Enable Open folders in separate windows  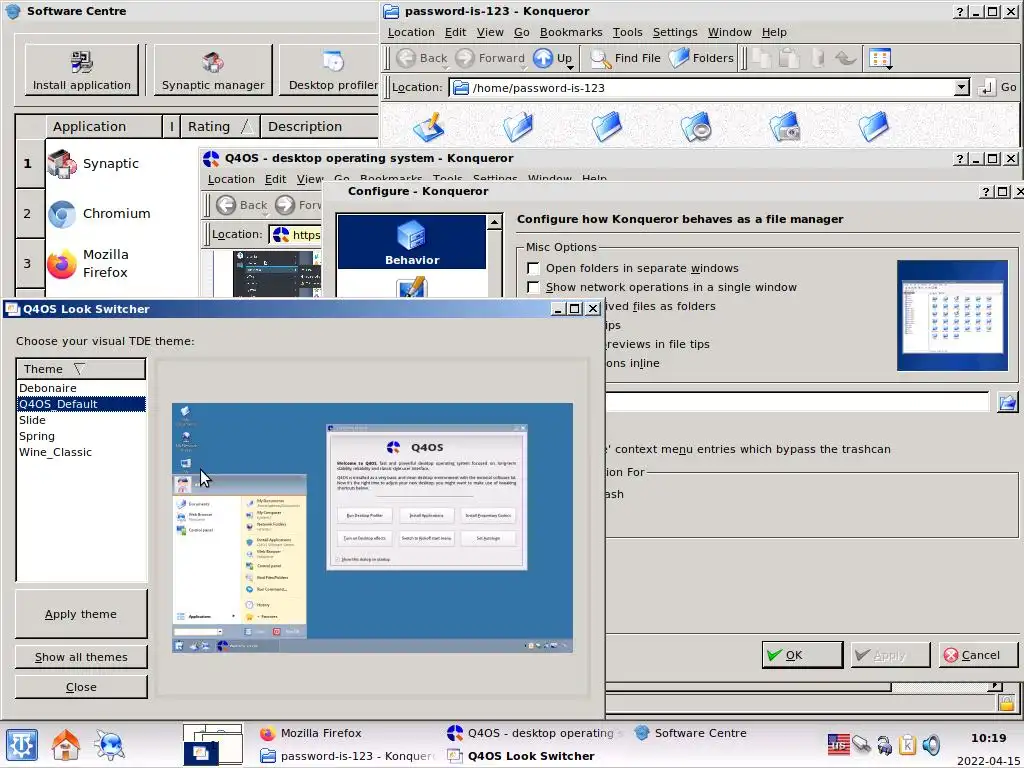[533, 268]
